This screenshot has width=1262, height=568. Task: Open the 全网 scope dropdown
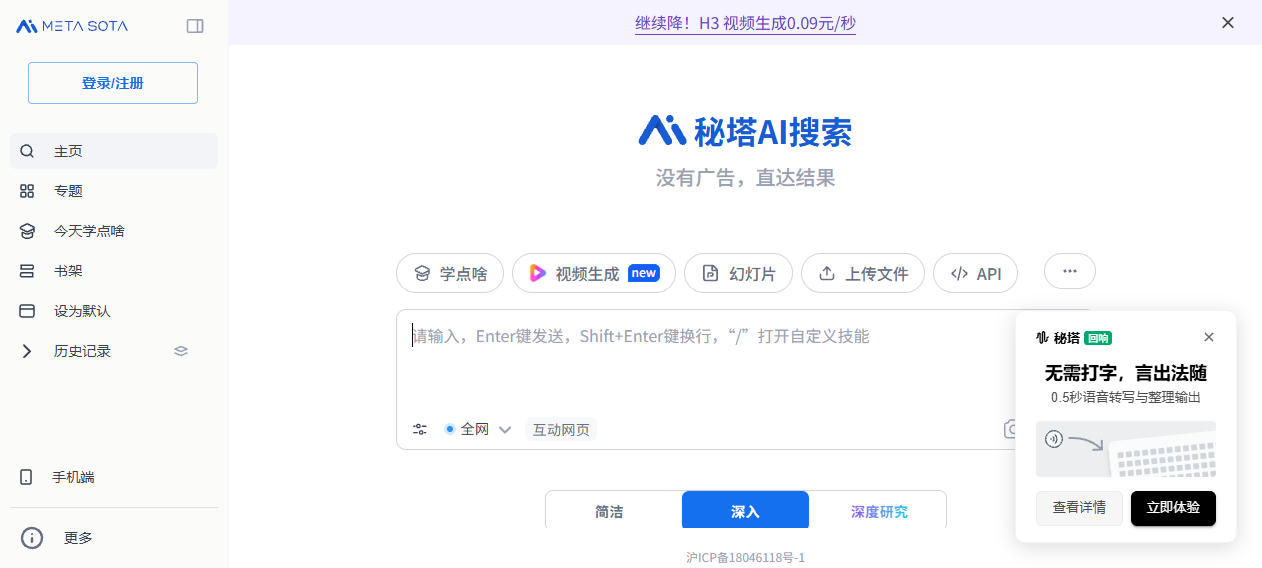click(x=478, y=429)
